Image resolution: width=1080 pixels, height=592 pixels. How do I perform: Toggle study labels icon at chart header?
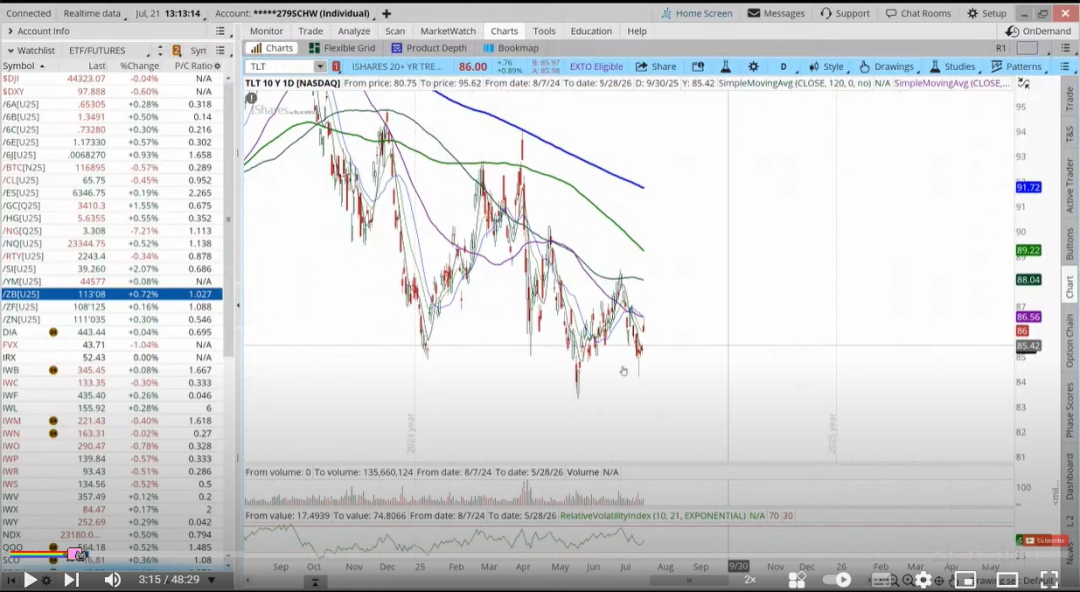coord(1024,83)
